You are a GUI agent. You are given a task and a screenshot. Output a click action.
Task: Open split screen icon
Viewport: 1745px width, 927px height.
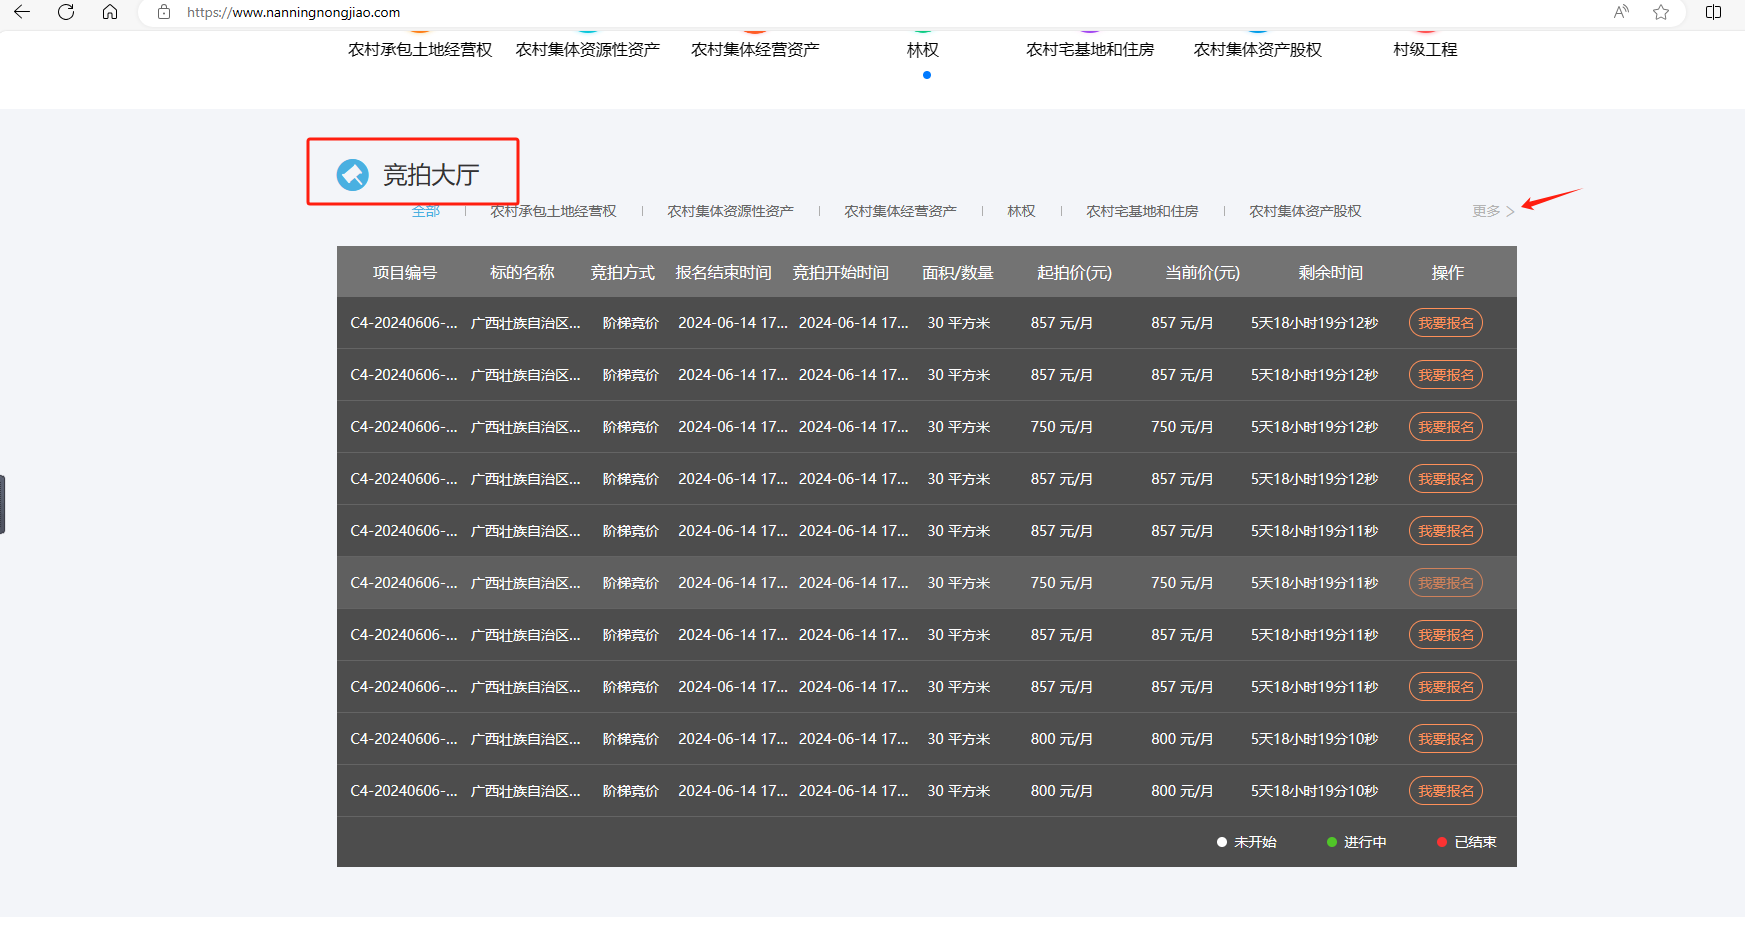(x=1714, y=12)
